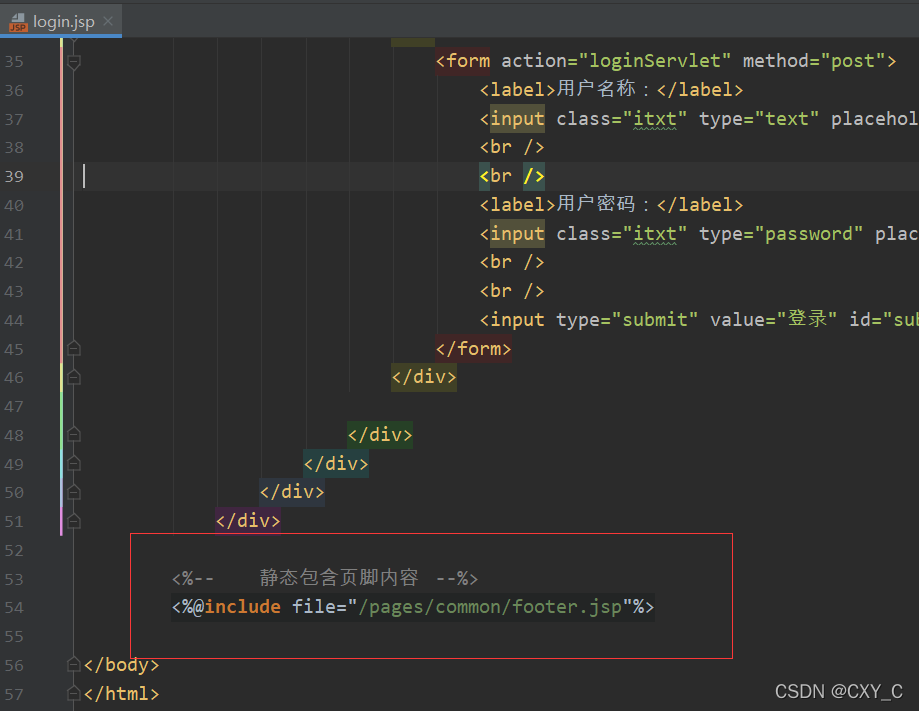
Task: Click the 用户名称 label text
Action: [595, 89]
